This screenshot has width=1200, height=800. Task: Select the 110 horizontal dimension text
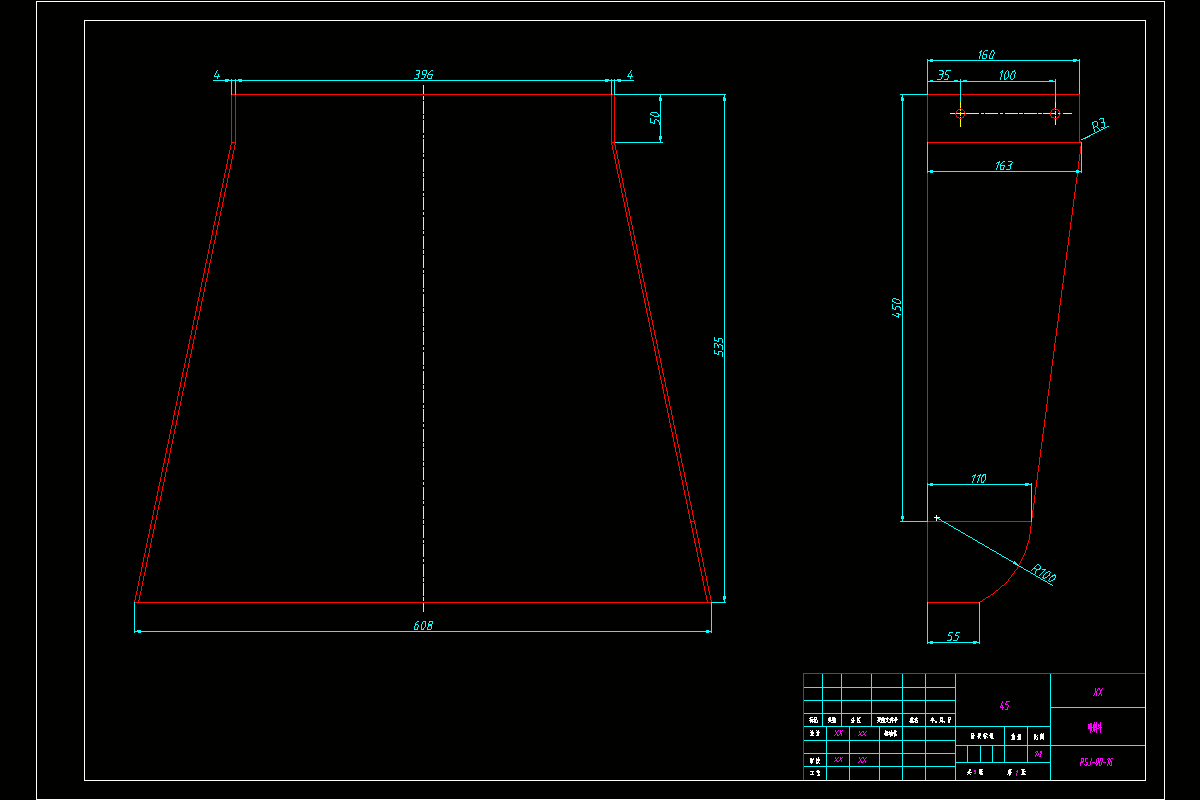[979, 479]
